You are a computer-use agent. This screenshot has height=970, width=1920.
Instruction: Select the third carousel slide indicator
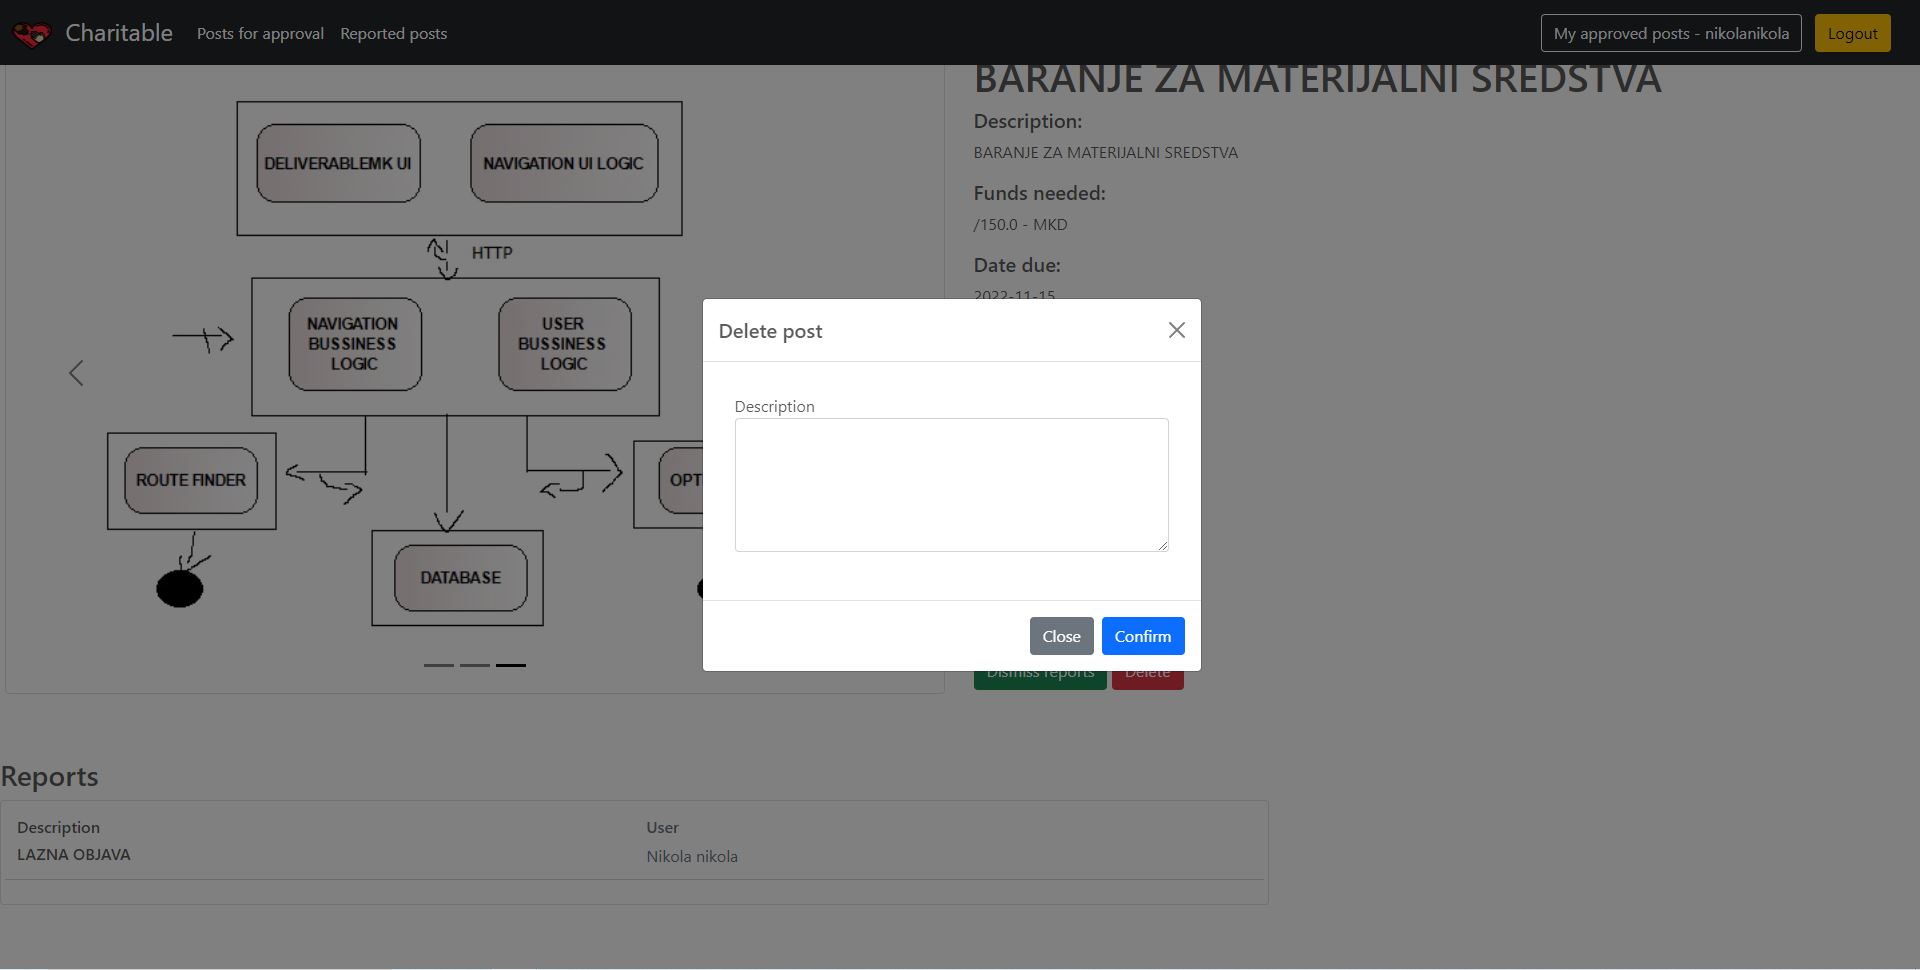coord(510,665)
